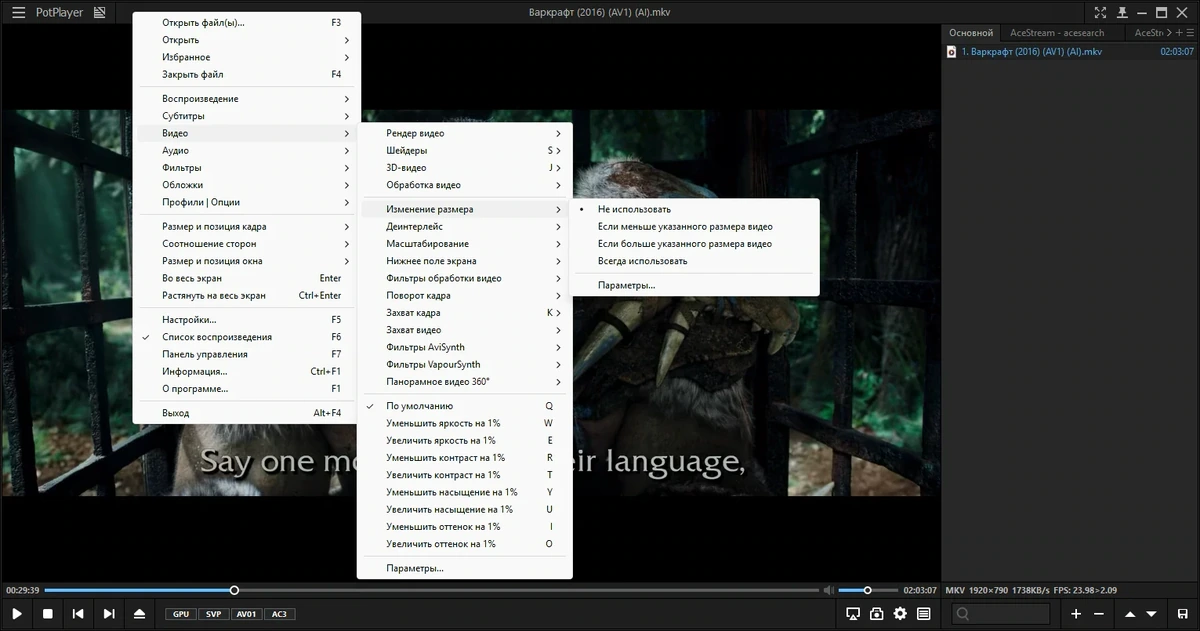Viewport: 1200px width, 631px height.
Task: Select 'Всегда использовать' resize option
Action: click(x=694, y=261)
